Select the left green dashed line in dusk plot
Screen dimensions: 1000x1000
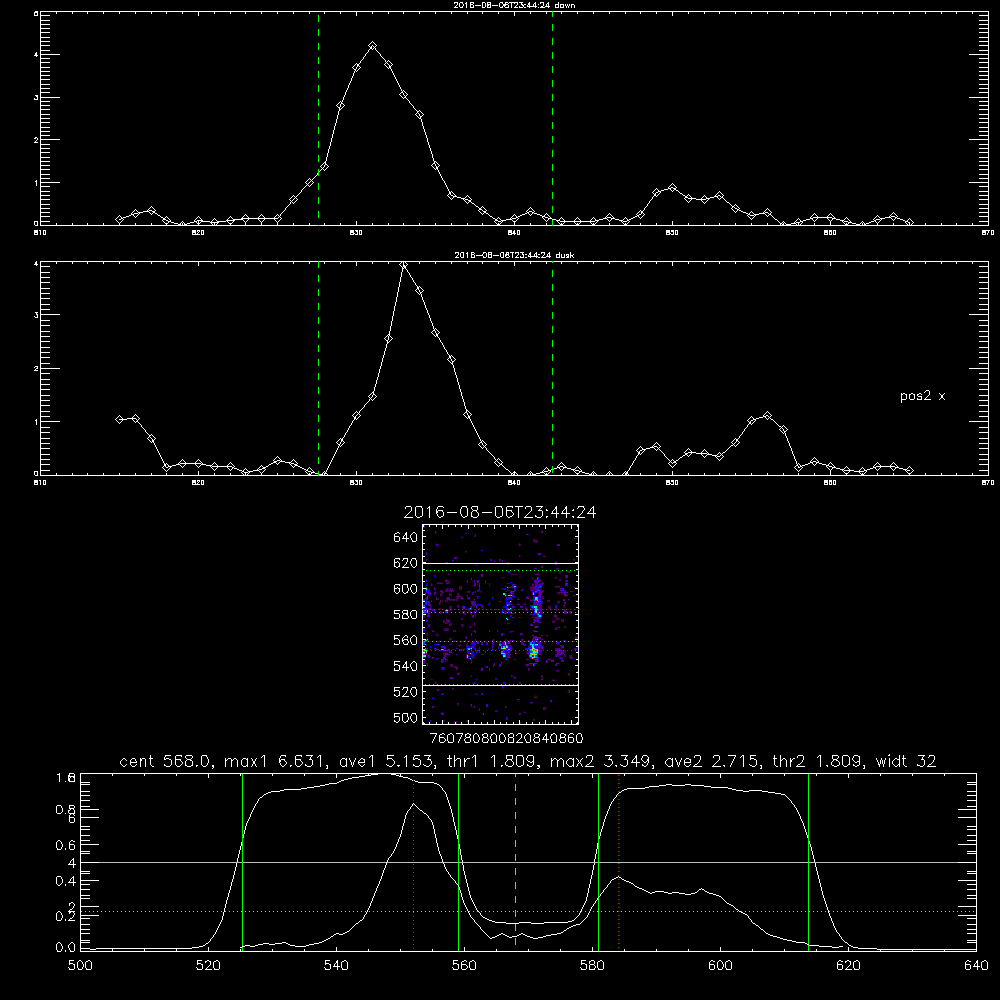(318, 368)
